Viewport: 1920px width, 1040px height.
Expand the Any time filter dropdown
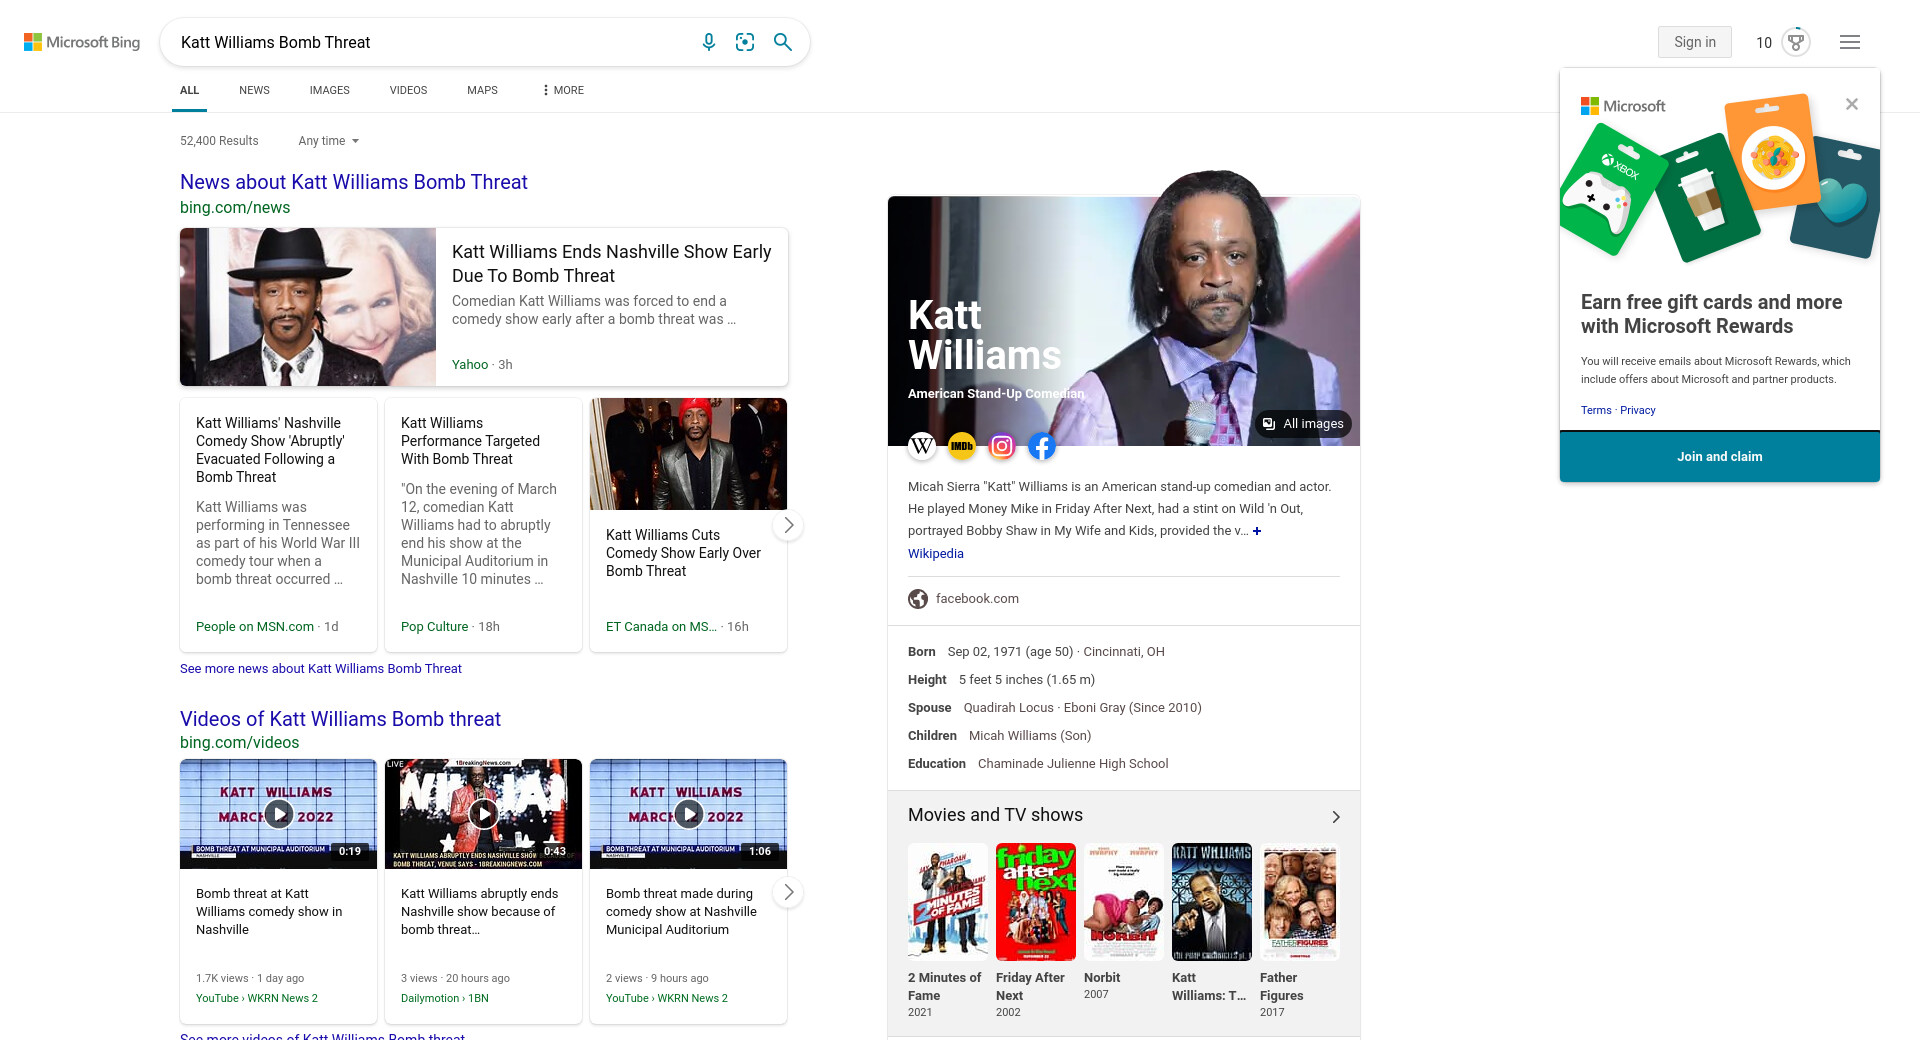(328, 141)
